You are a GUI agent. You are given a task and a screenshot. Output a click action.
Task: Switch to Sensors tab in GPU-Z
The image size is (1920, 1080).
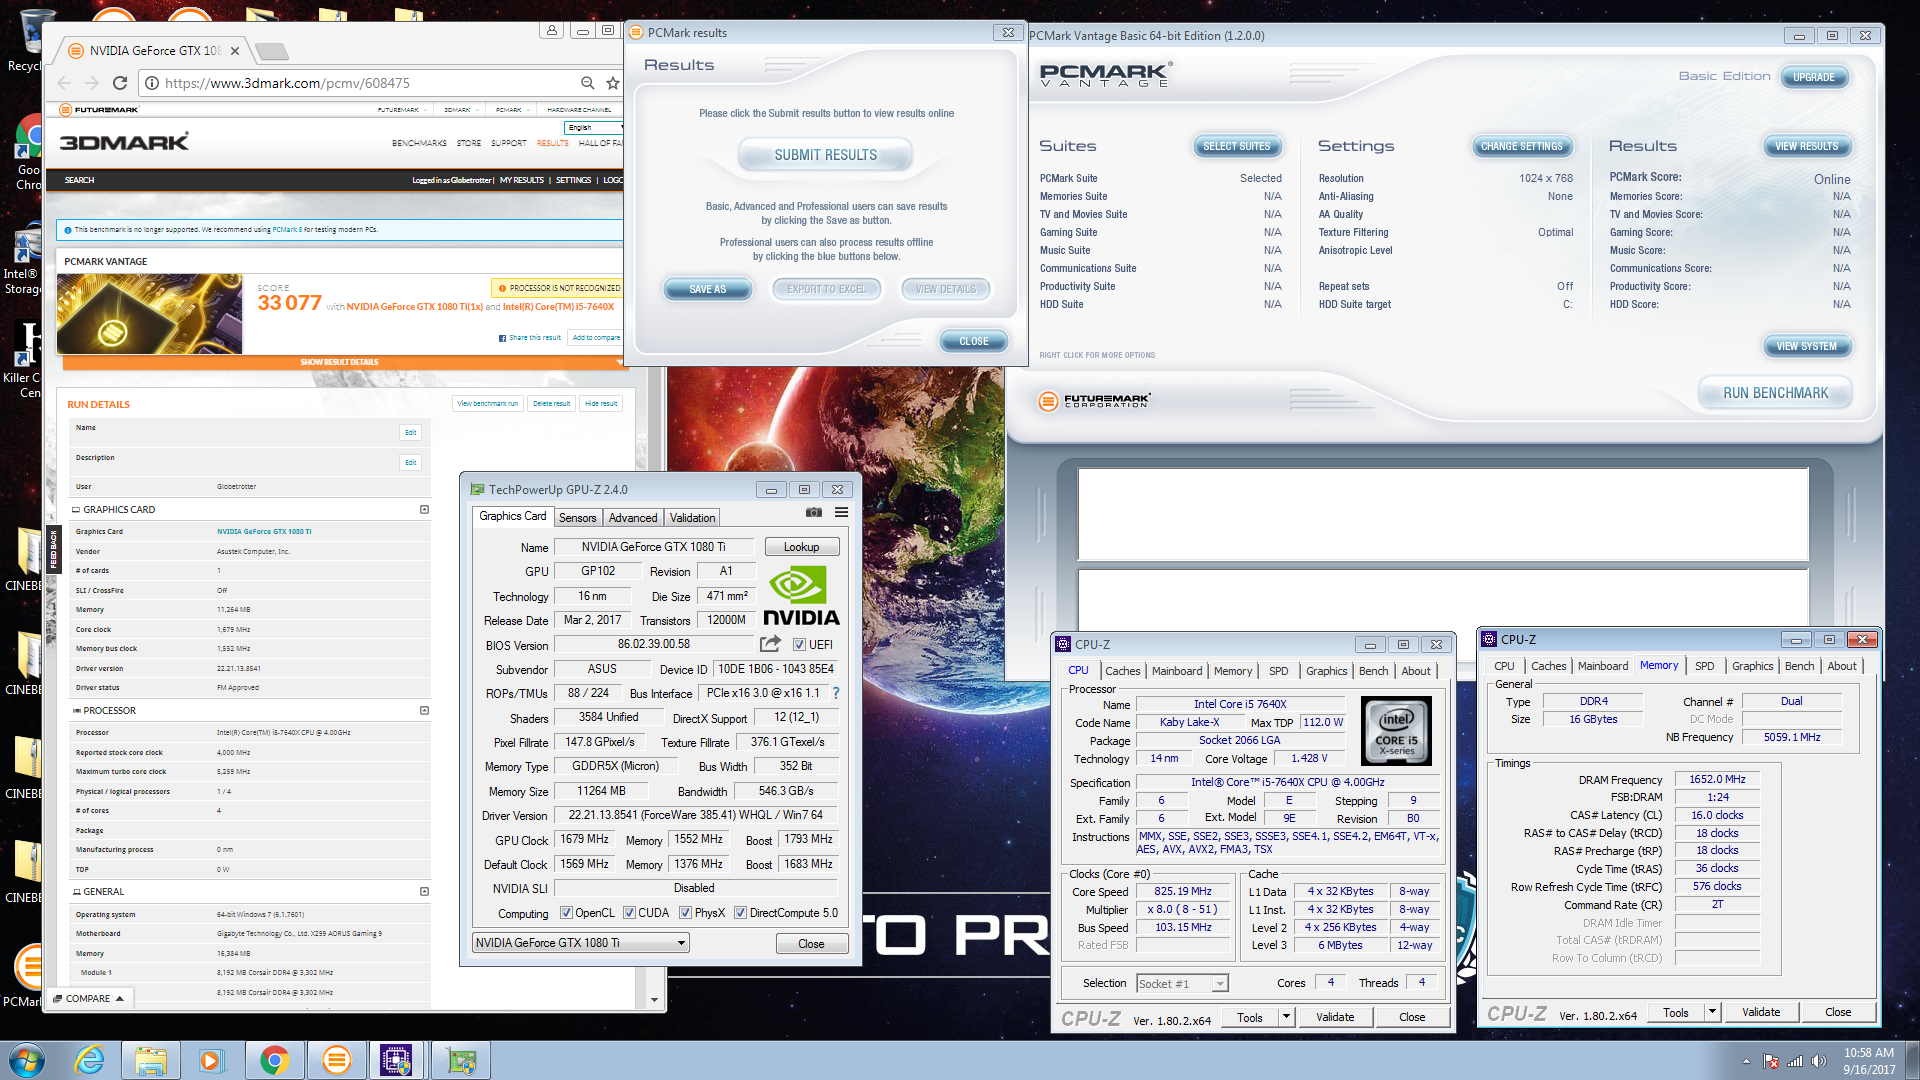tap(577, 518)
